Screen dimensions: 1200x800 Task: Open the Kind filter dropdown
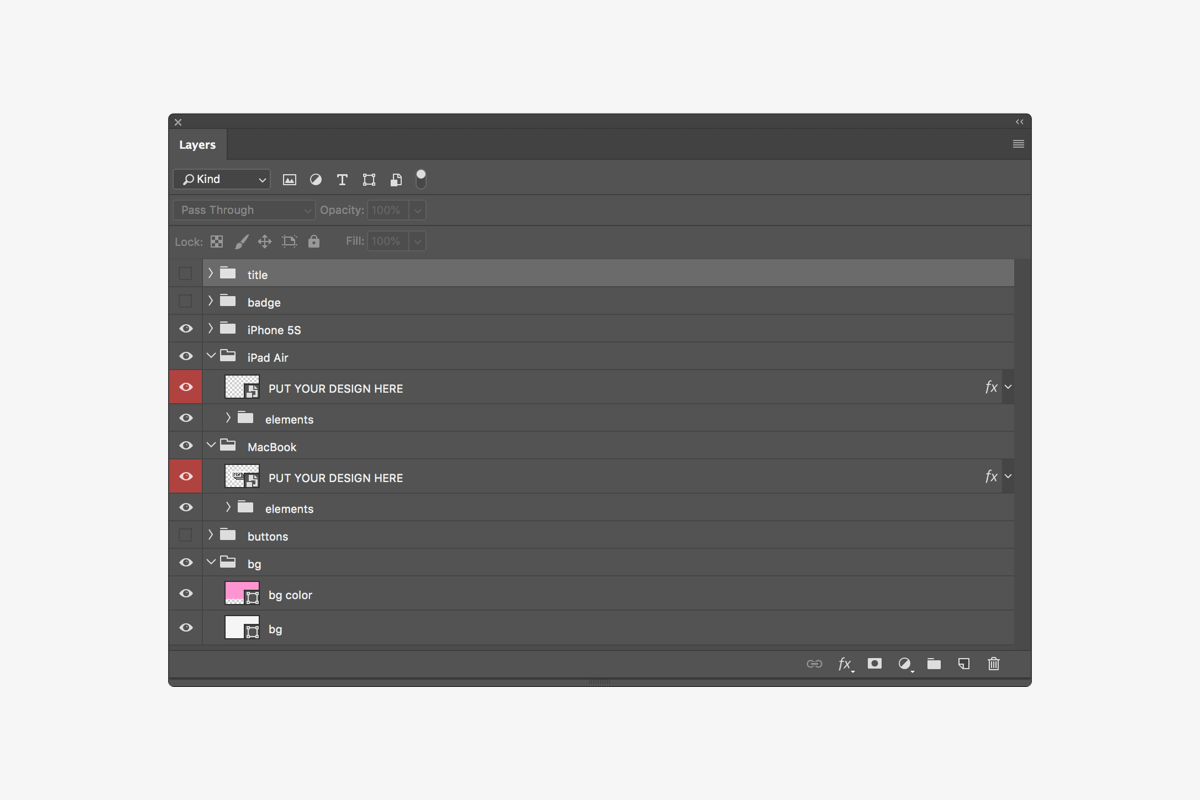pyautogui.click(x=221, y=179)
